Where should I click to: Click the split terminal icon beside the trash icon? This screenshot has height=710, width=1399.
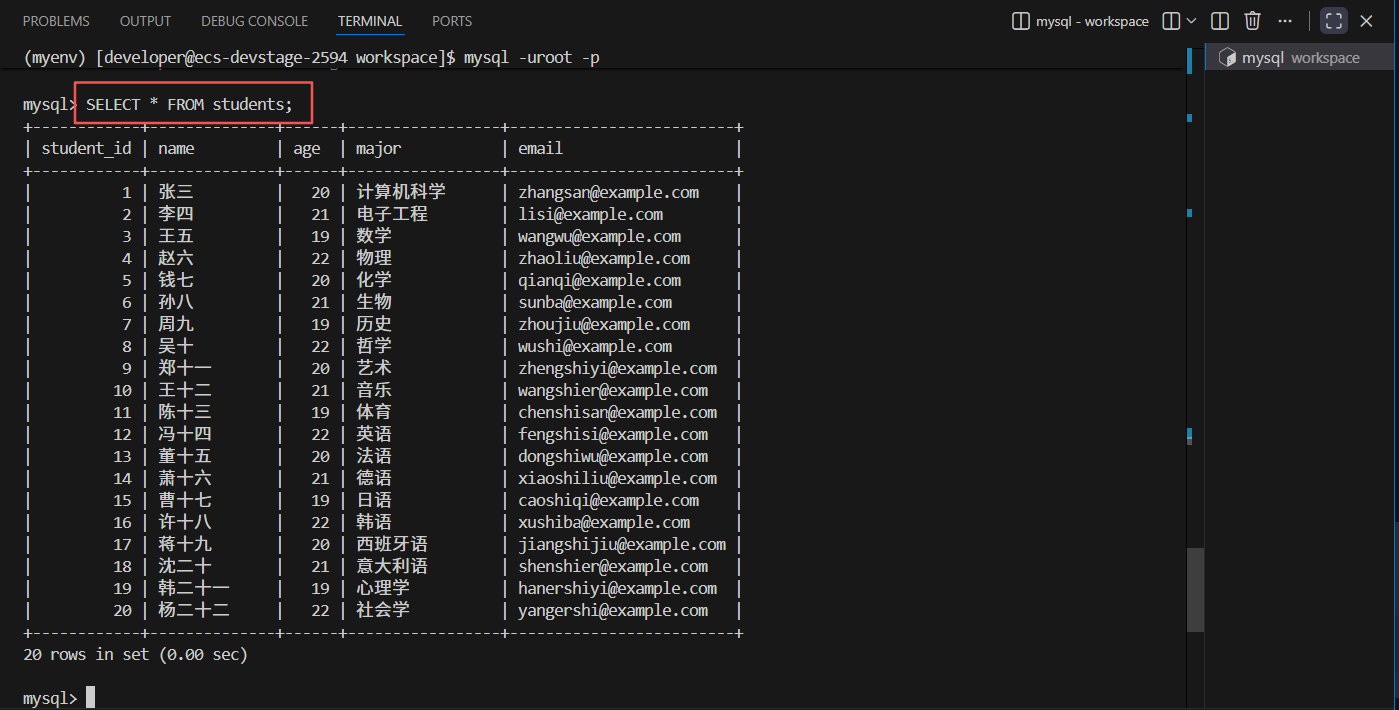pyautogui.click(x=1220, y=21)
